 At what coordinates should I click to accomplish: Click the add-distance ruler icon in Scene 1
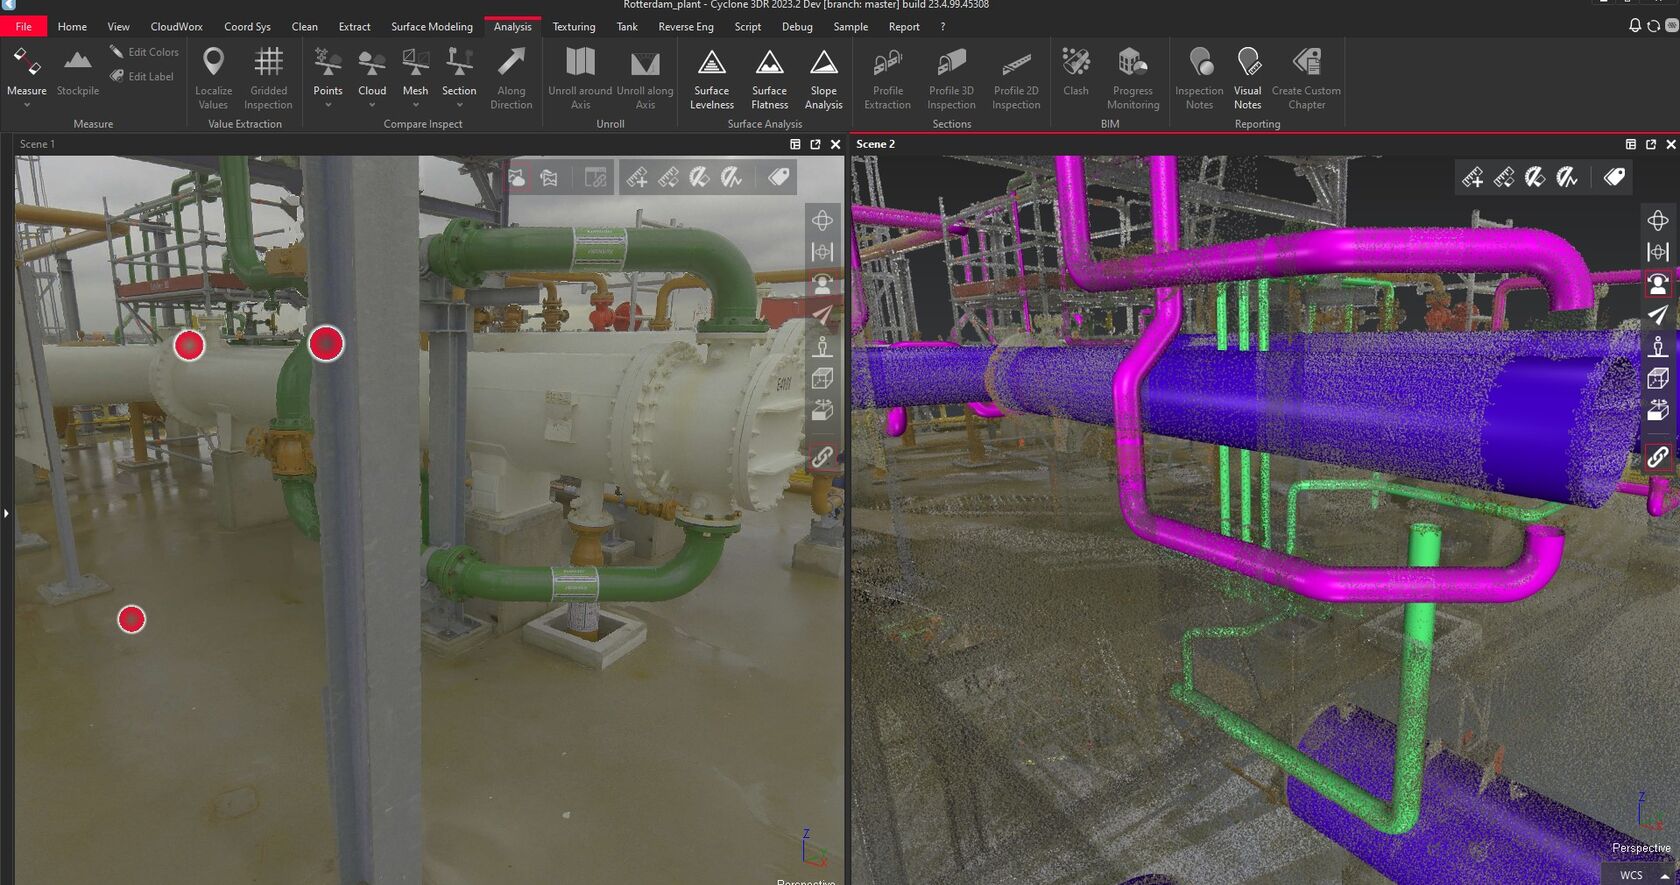tap(637, 178)
